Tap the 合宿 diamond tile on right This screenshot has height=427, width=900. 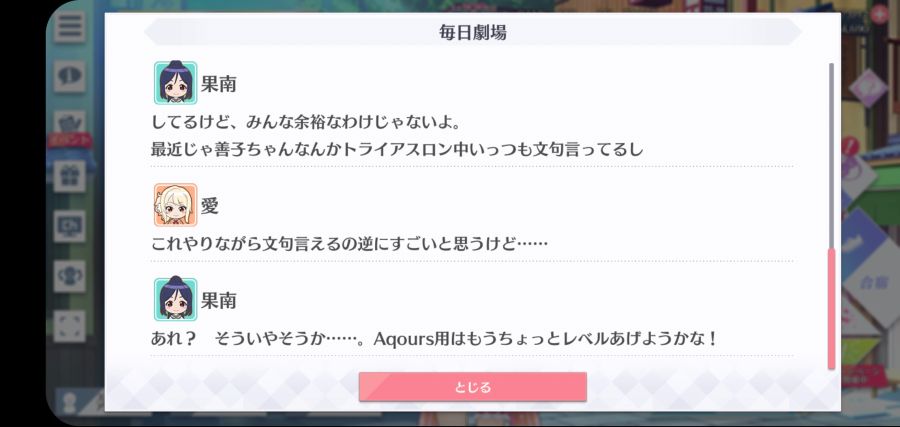[x=875, y=283]
